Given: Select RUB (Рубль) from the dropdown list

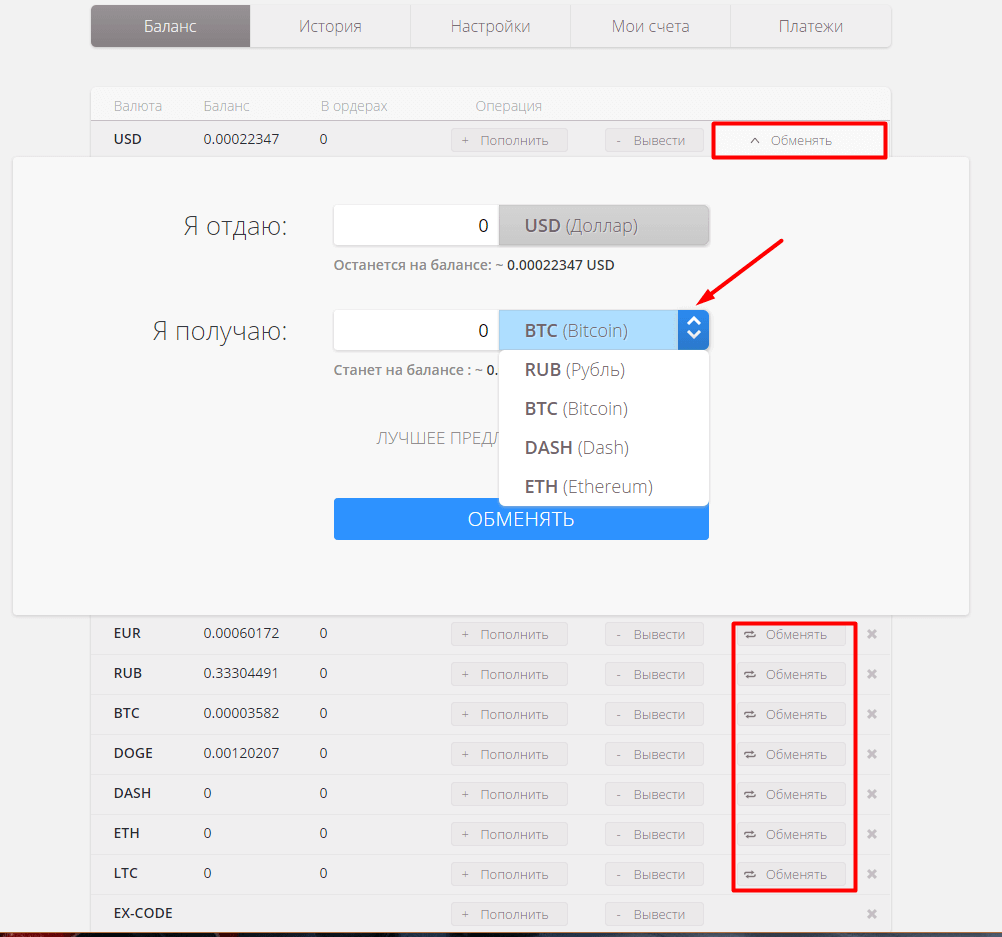Looking at the screenshot, I should pos(575,369).
